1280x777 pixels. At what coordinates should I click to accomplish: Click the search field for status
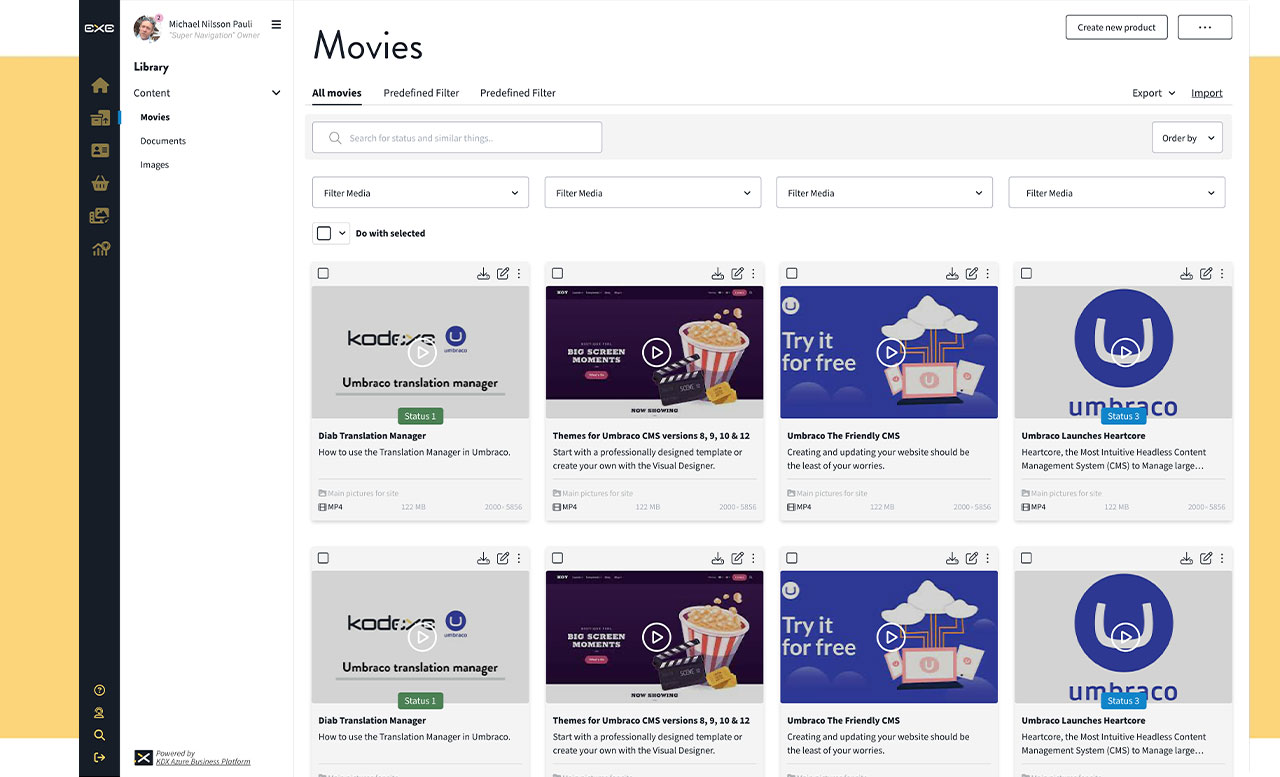click(x=457, y=138)
